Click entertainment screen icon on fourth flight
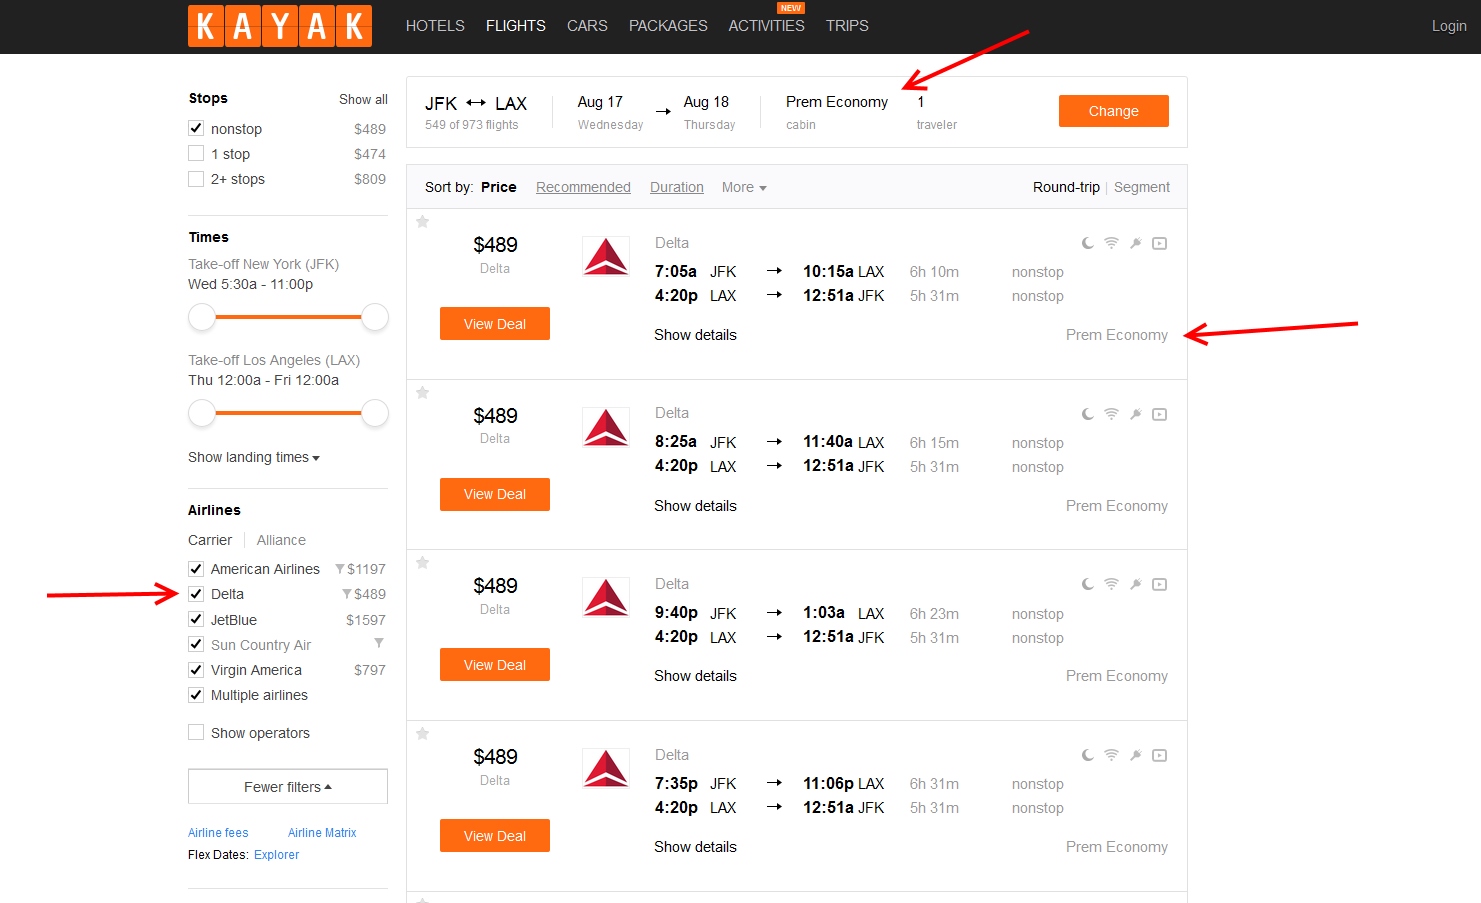Viewport: 1481px width, 903px height. 1159,755
